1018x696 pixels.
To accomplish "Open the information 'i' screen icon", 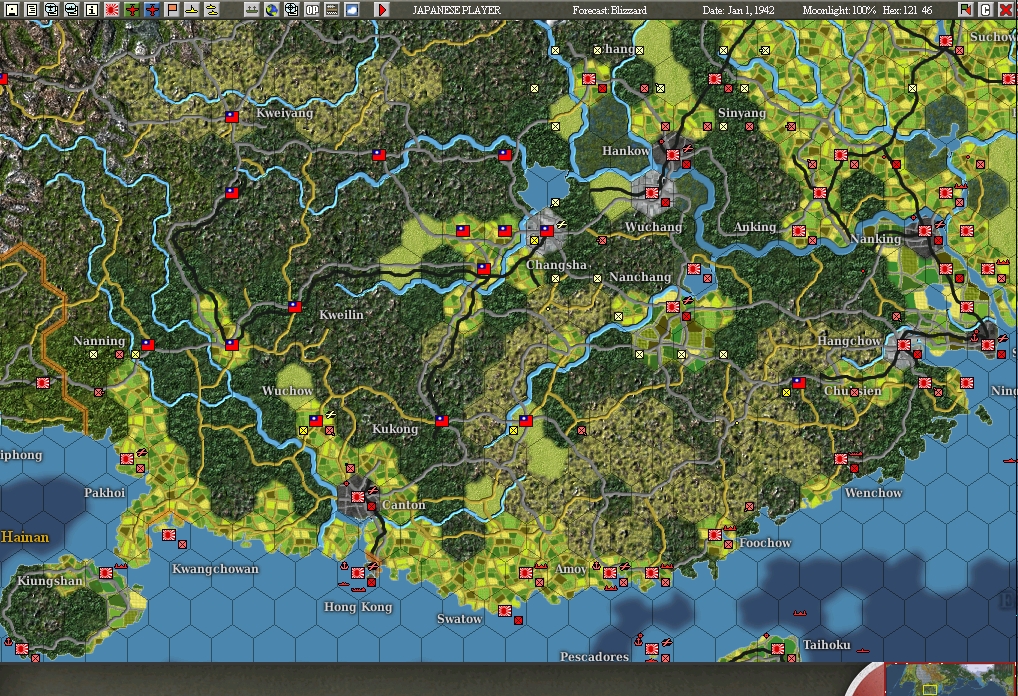I will coord(92,10).
